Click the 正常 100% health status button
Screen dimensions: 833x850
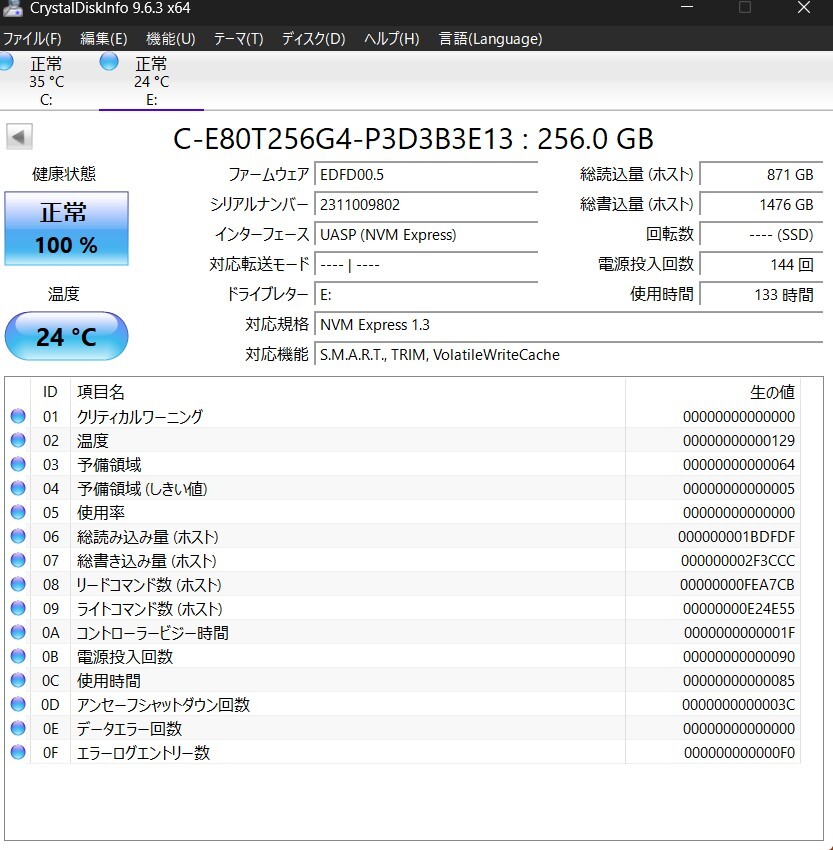coord(67,228)
